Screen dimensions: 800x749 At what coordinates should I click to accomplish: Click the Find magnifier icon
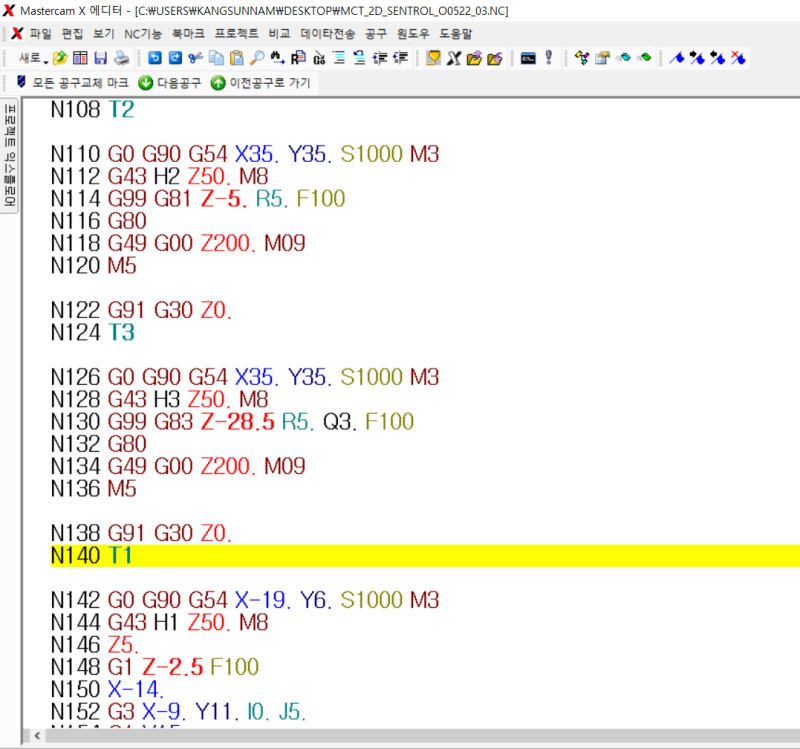(257, 58)
